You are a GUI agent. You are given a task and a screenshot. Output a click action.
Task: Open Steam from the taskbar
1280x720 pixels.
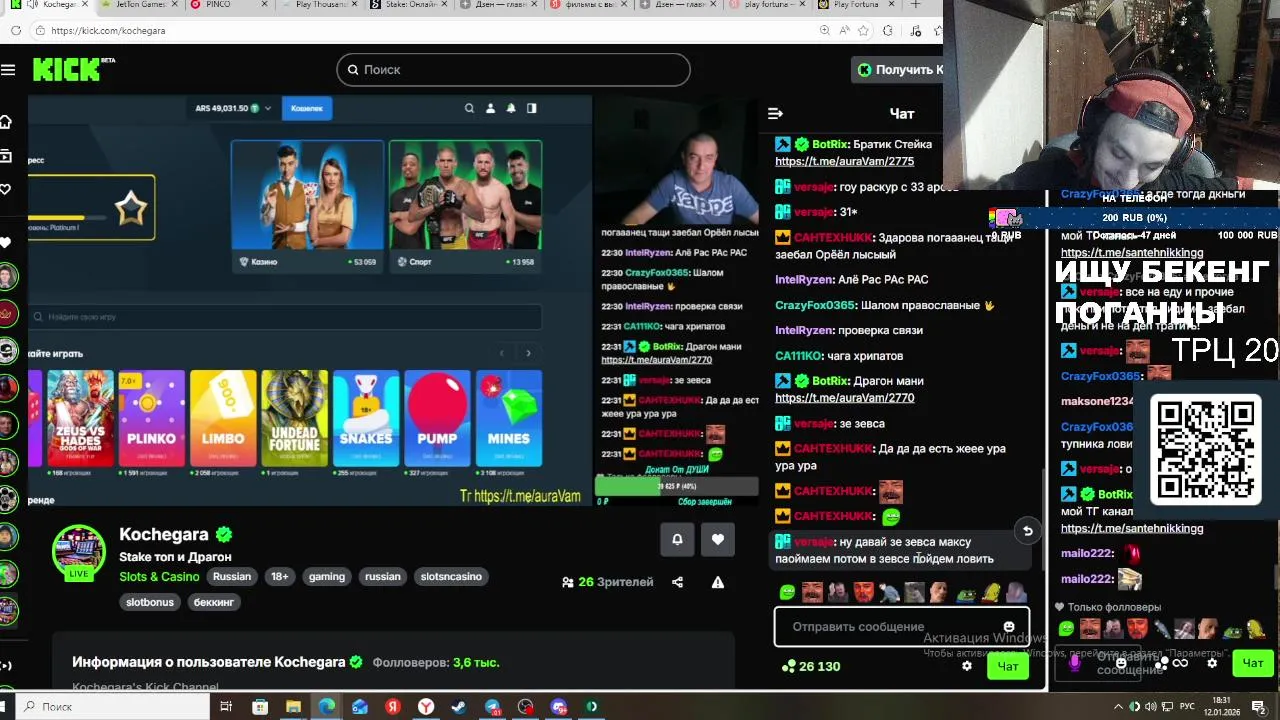click(x=459, y=707)
